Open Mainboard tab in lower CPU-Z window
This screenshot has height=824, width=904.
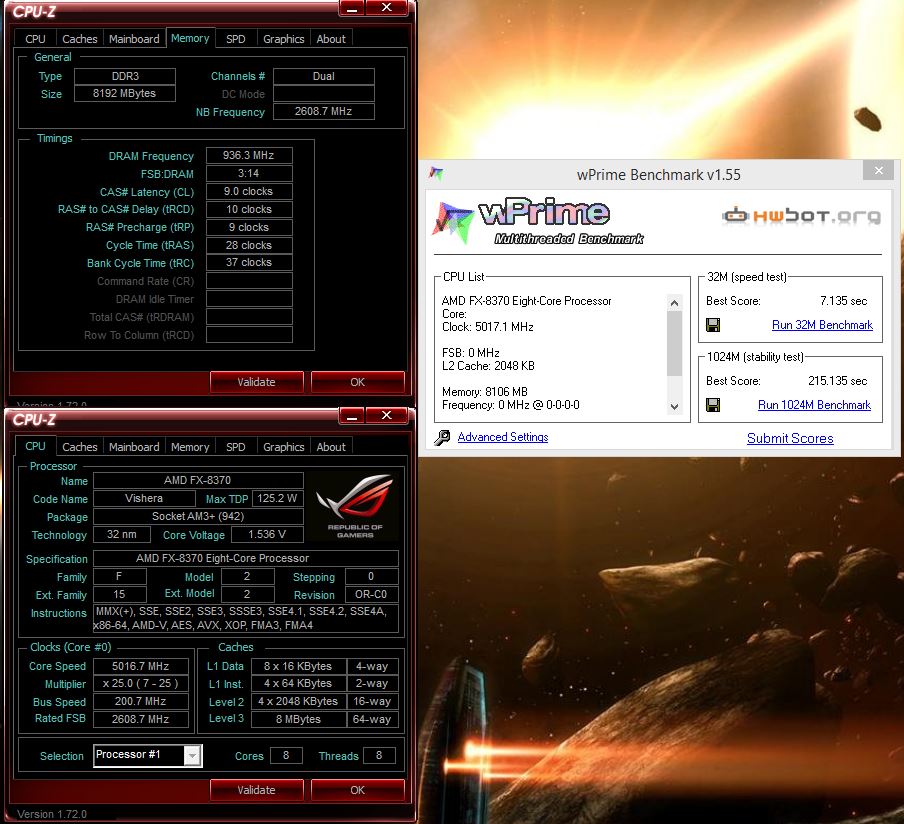(x=134, y=447)
